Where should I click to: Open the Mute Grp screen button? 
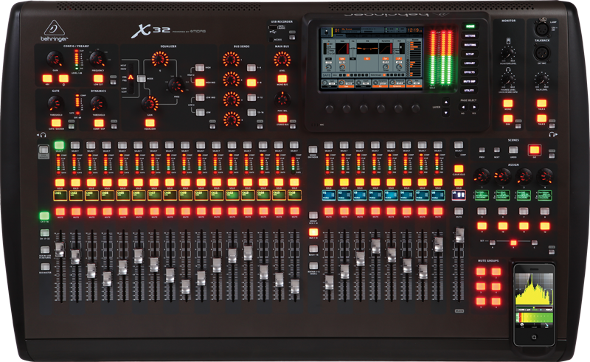click(470, 81)
